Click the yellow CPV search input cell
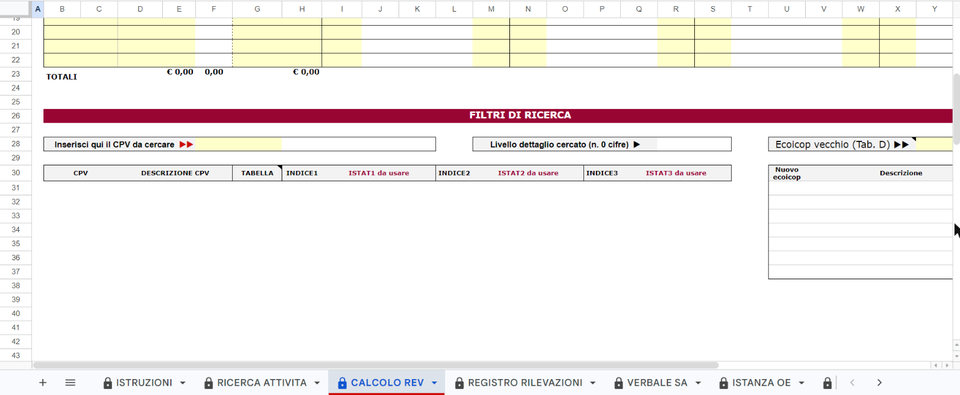 point(238,145)
